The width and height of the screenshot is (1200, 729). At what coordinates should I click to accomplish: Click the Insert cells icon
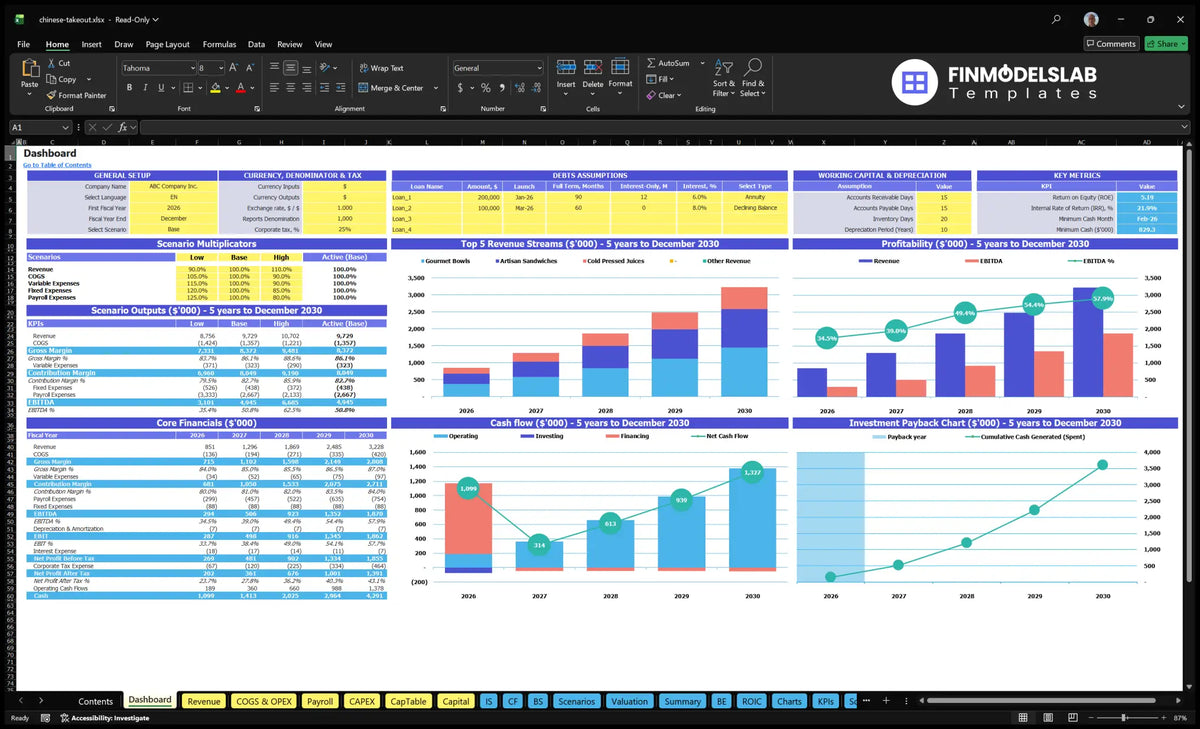click(566, 67)
